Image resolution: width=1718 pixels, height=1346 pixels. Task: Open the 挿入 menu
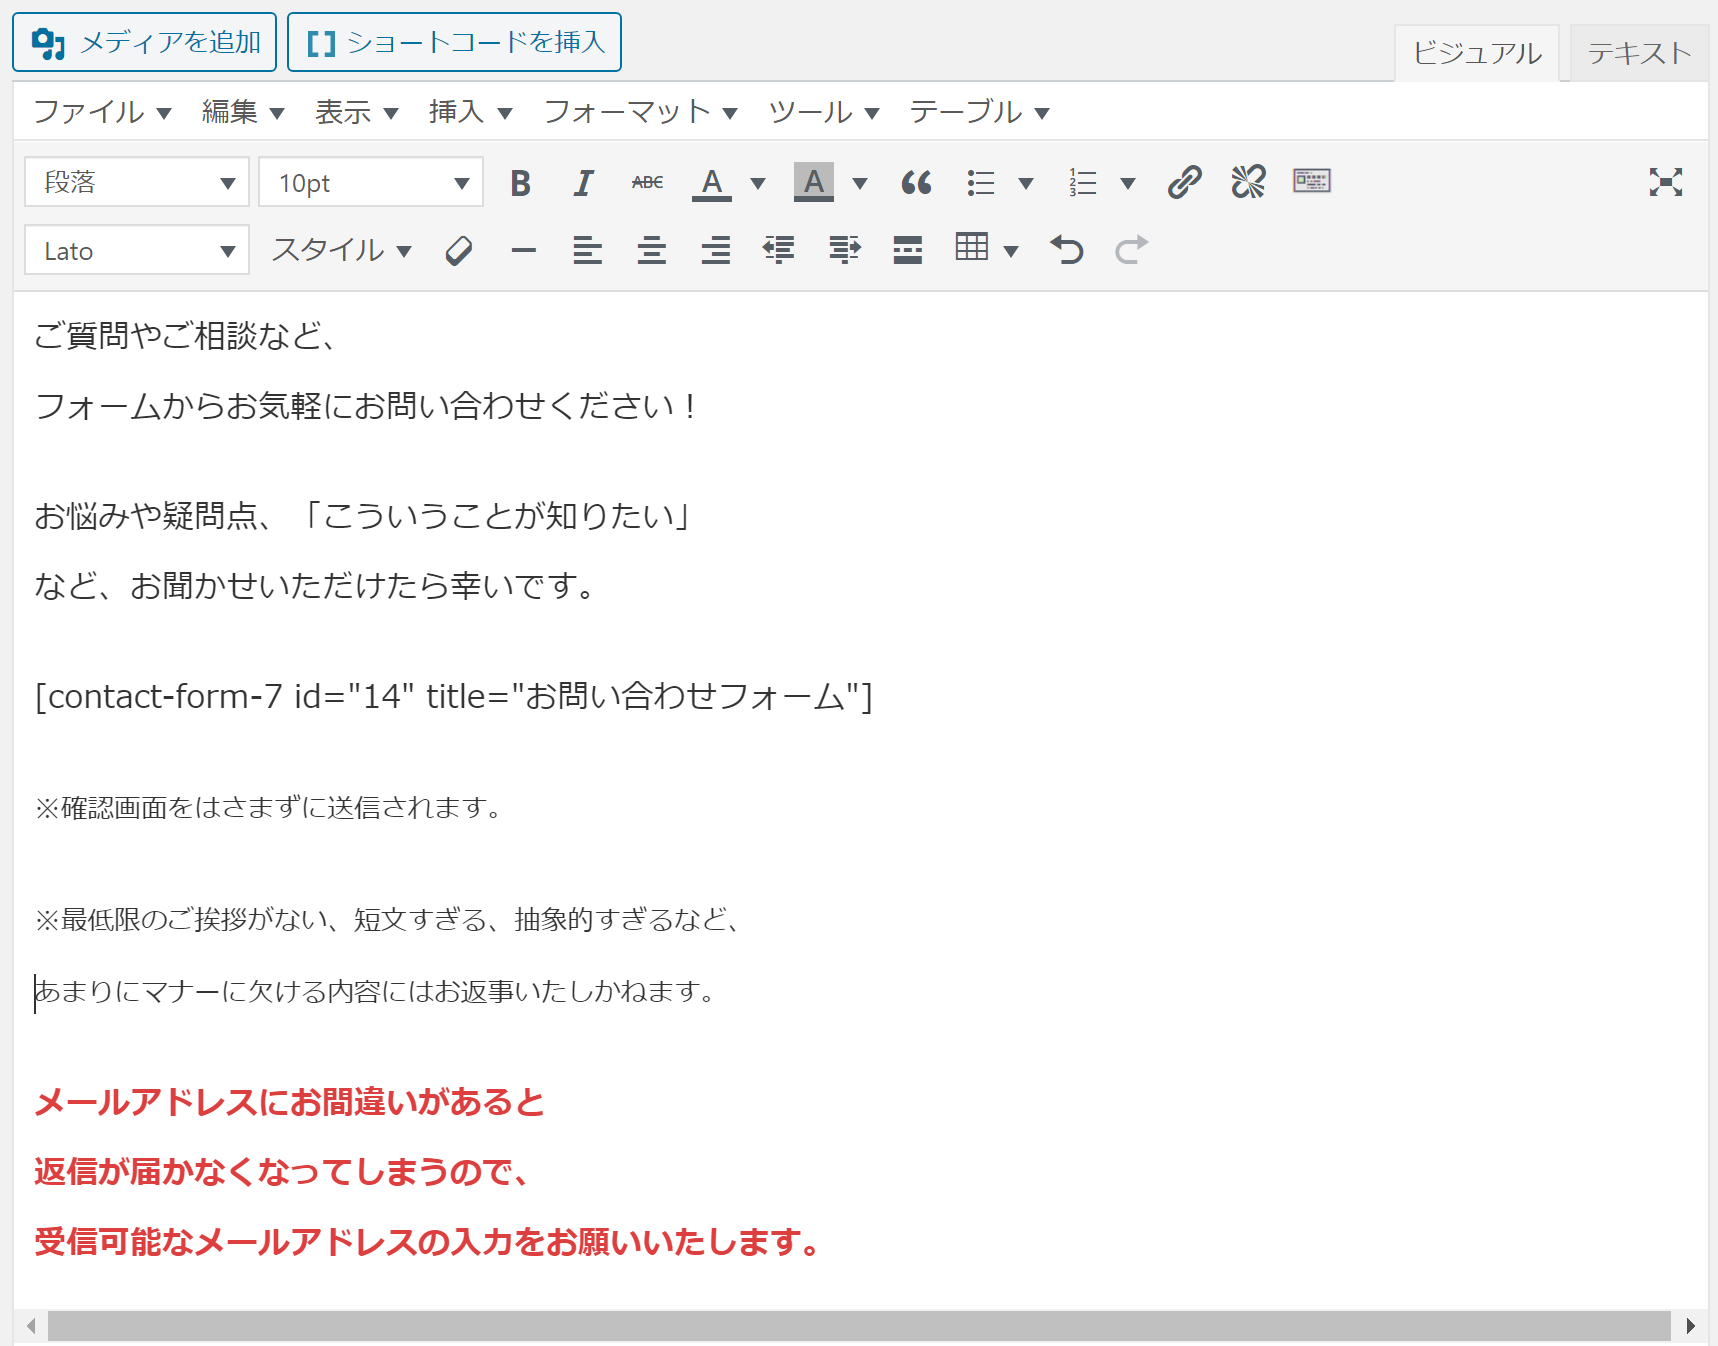click(x=471, y=112)
